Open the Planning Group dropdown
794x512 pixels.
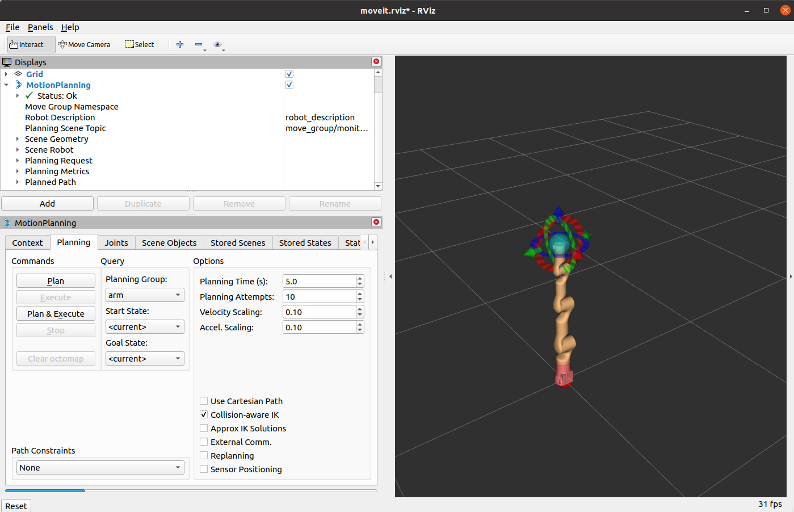(145, 295)
